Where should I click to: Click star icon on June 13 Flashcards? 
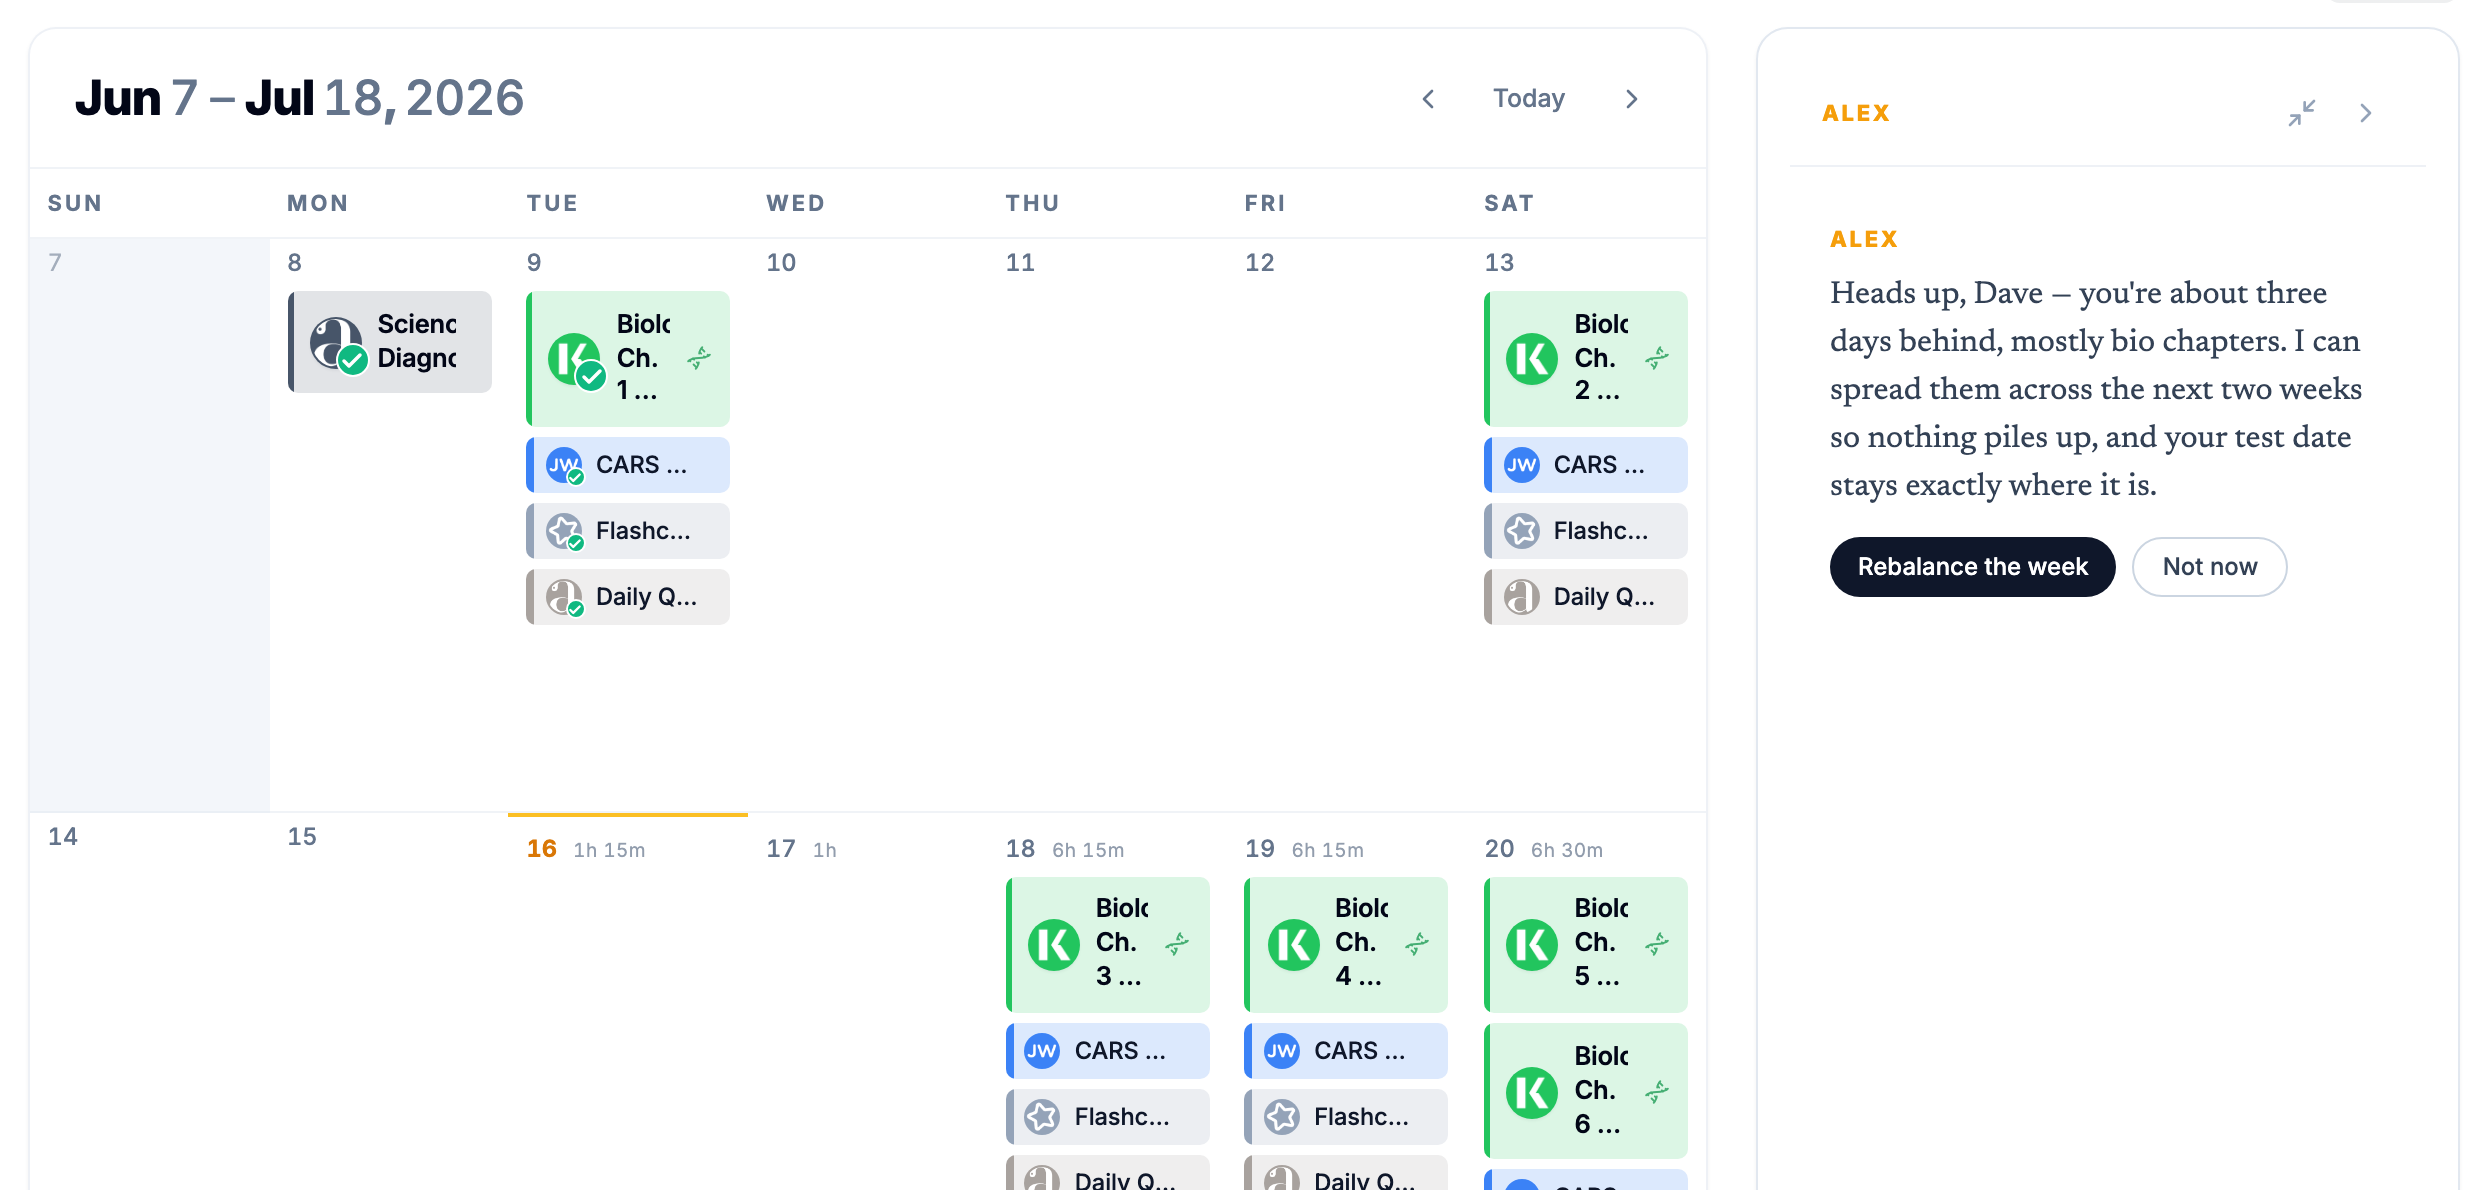[1522, 531]
